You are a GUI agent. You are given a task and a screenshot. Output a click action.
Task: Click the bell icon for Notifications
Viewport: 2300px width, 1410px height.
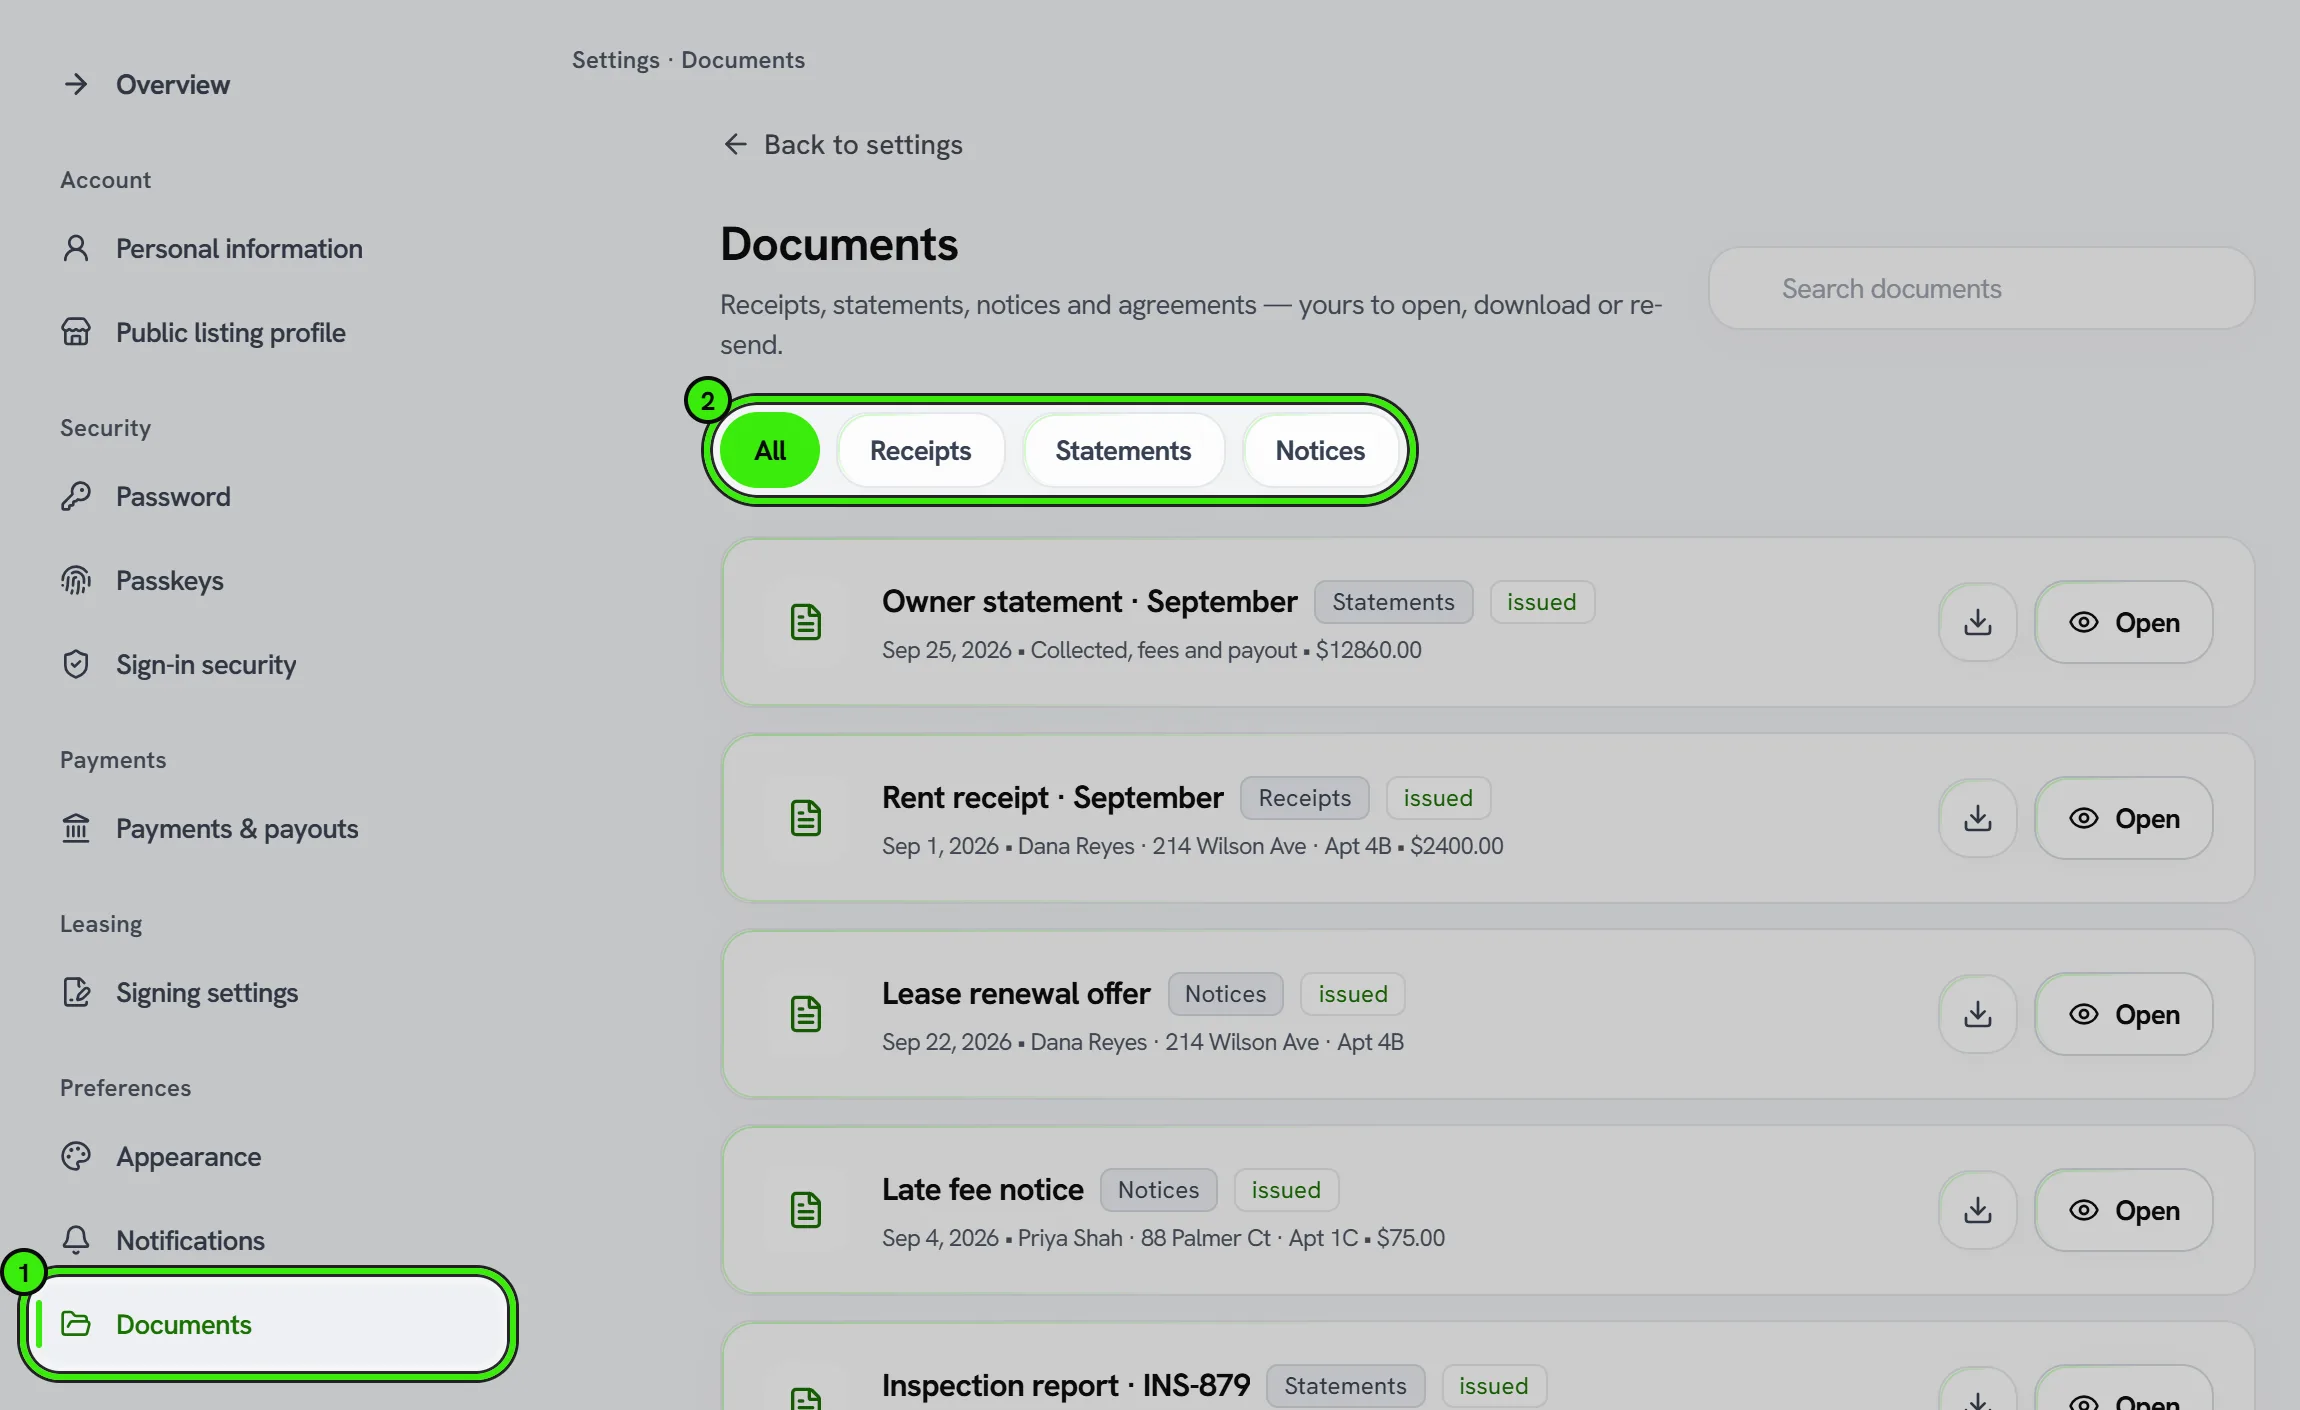pos(76,1240)
